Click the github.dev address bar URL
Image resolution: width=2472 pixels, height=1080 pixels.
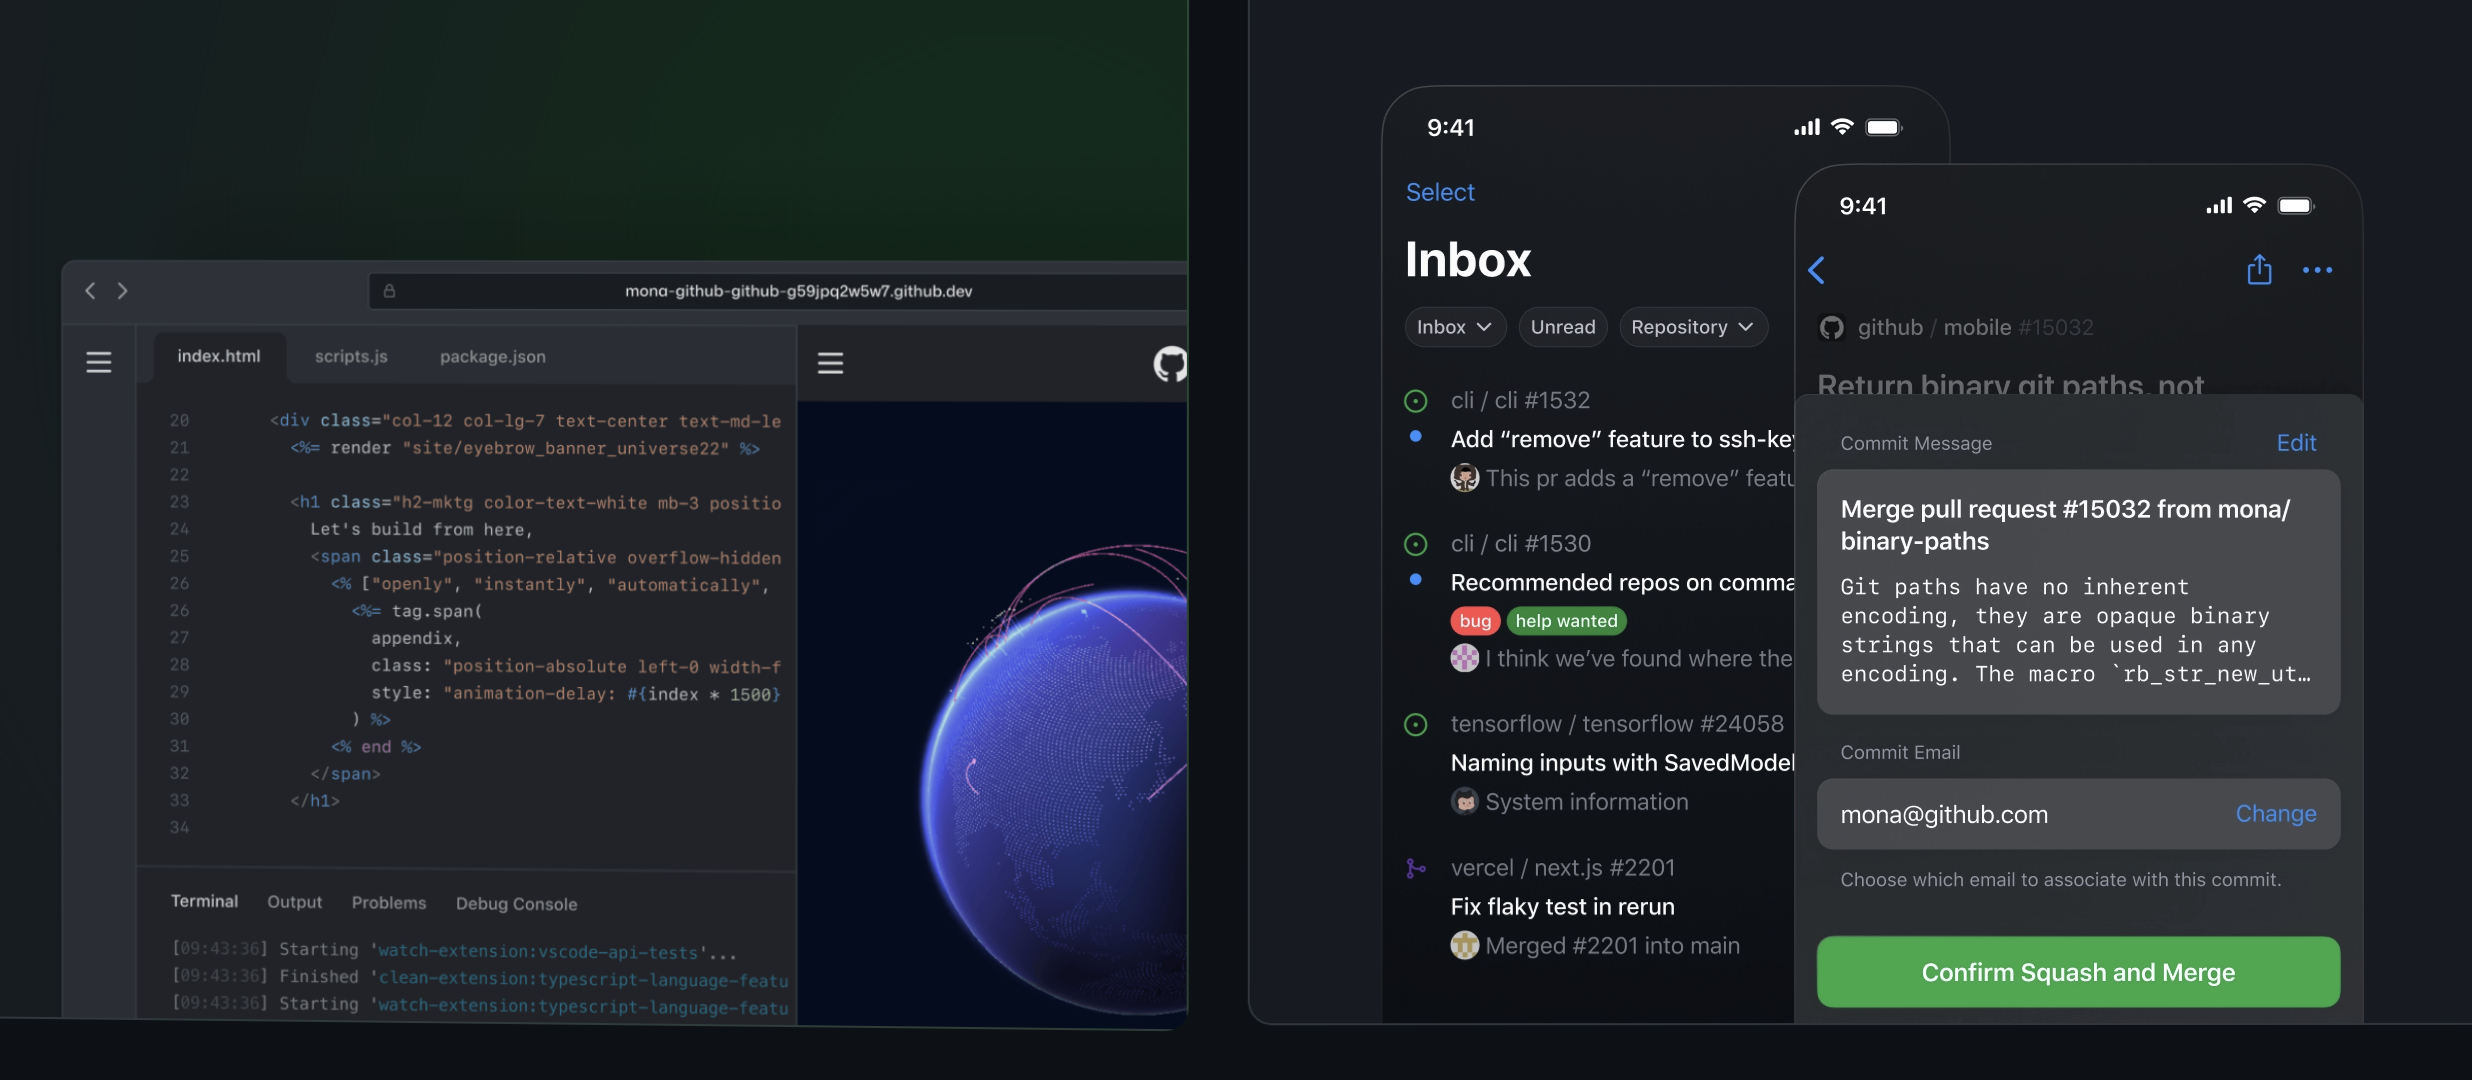tap(798, 291)
